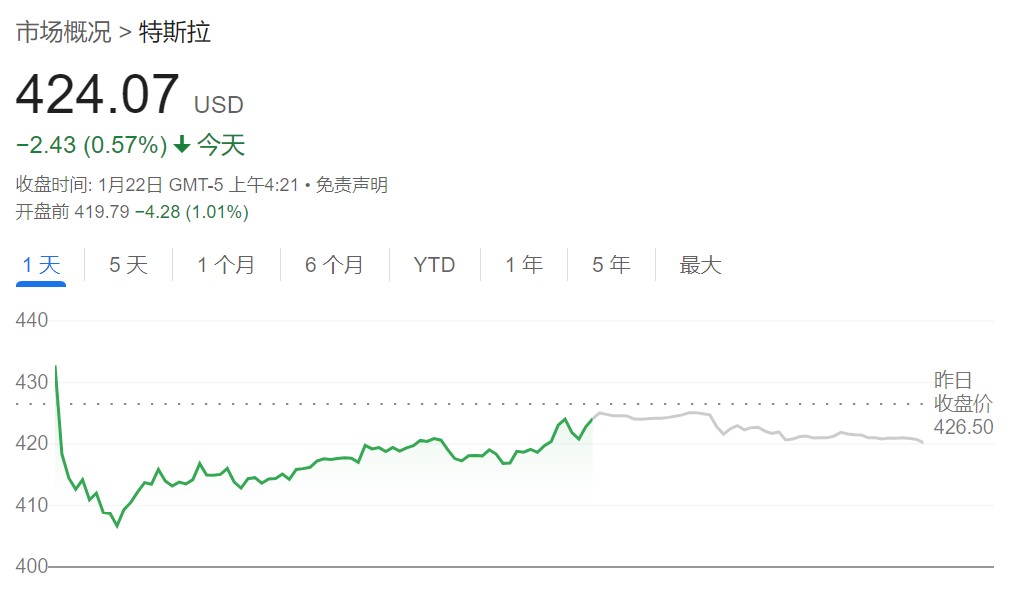
Task: Select the 最大 range tab
Action: tap(700, 265)
